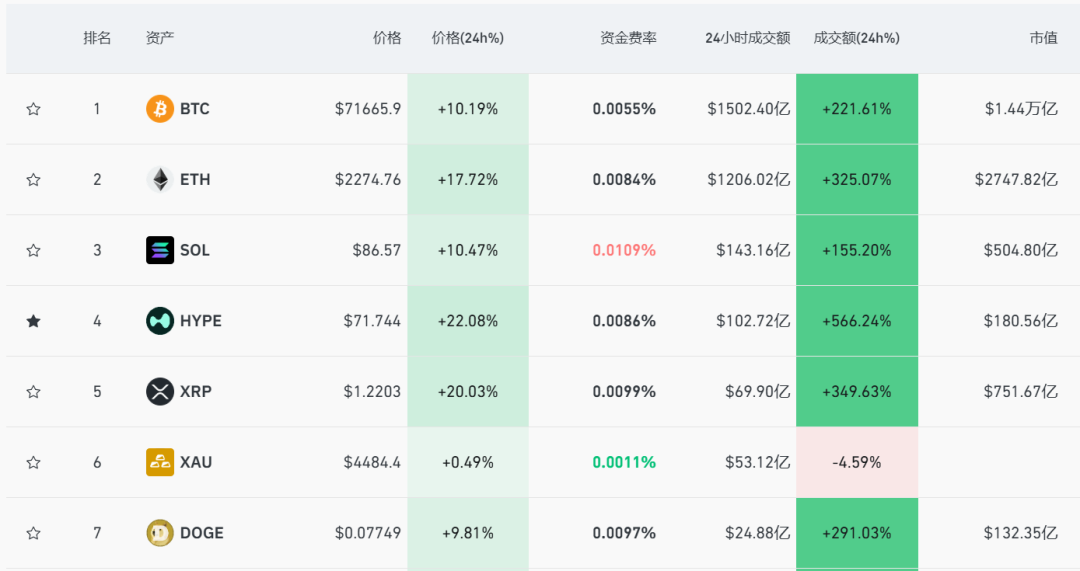Click DOGE change +9.81%
1080x571 pixels.
click(468, 533)
